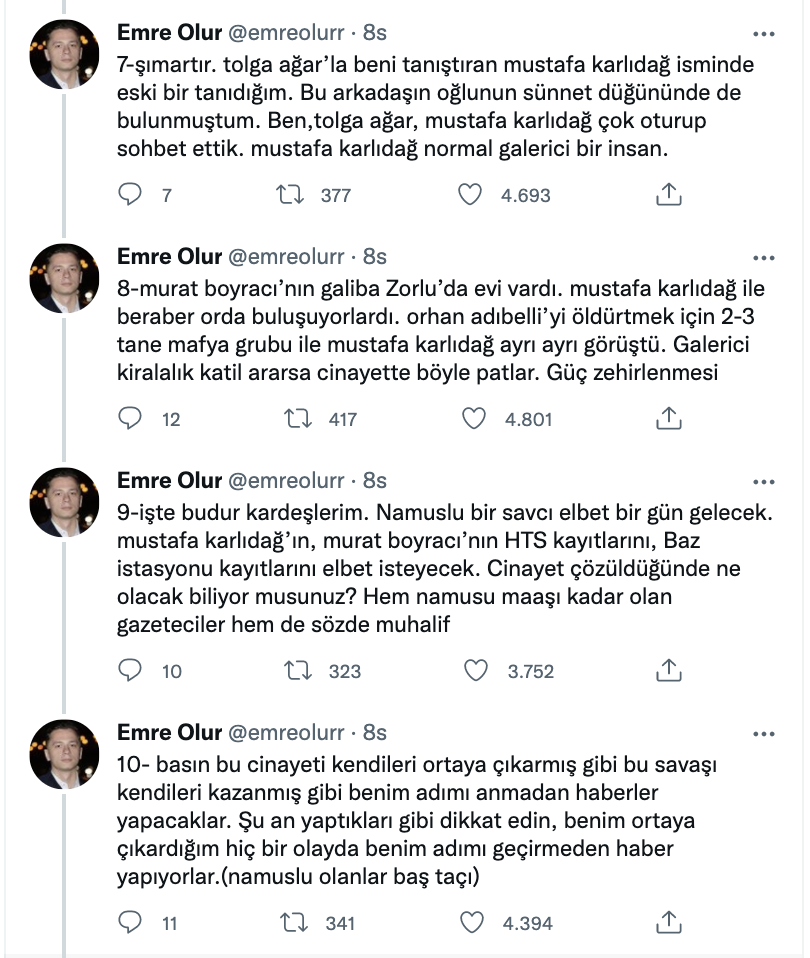
Task: Retweet the tweet with 377 retweets
Action: tap(290, 194)
